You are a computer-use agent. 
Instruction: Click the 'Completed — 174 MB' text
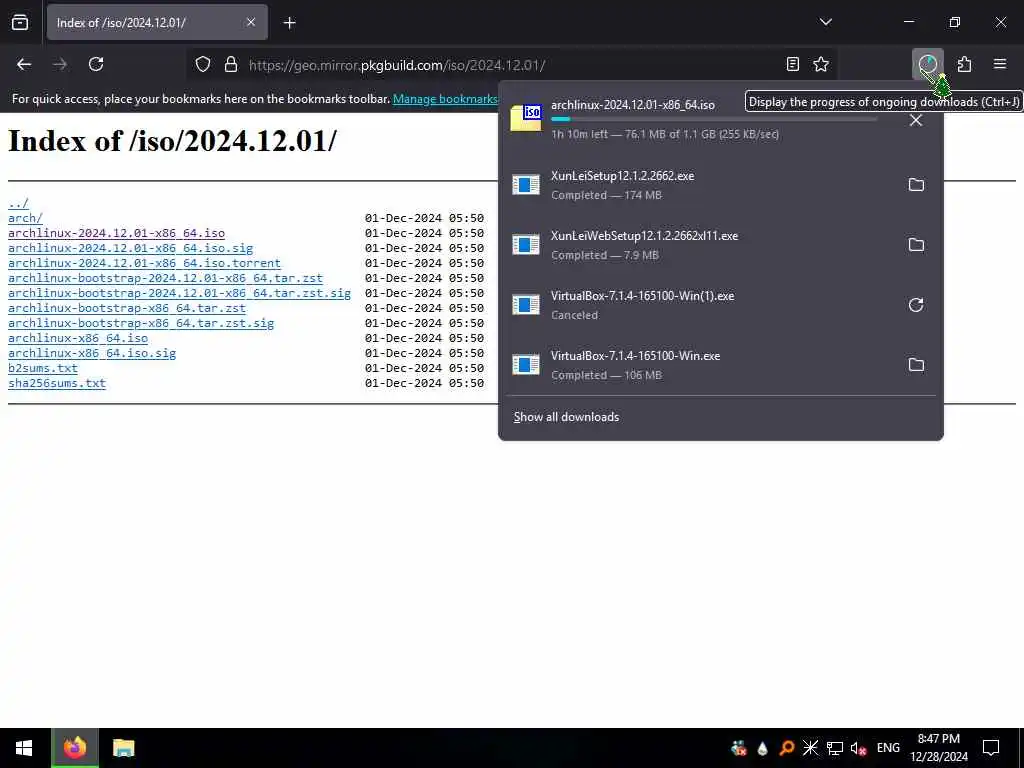[606, 195]
